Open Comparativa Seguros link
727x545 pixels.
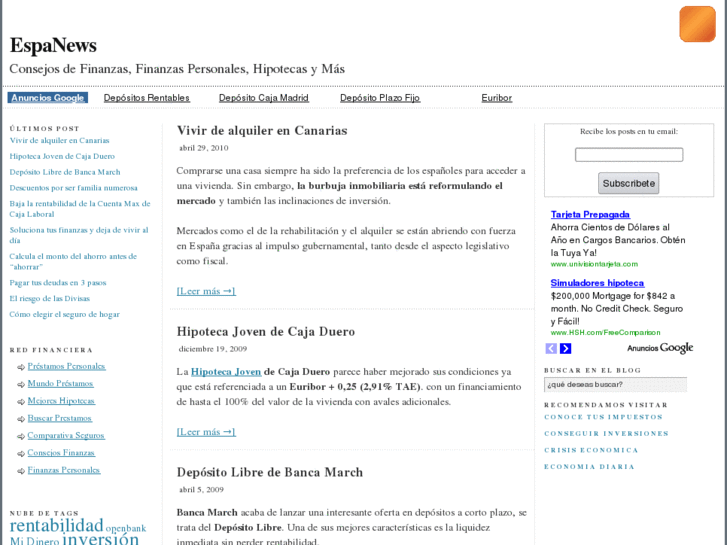(x=66, y=436)
